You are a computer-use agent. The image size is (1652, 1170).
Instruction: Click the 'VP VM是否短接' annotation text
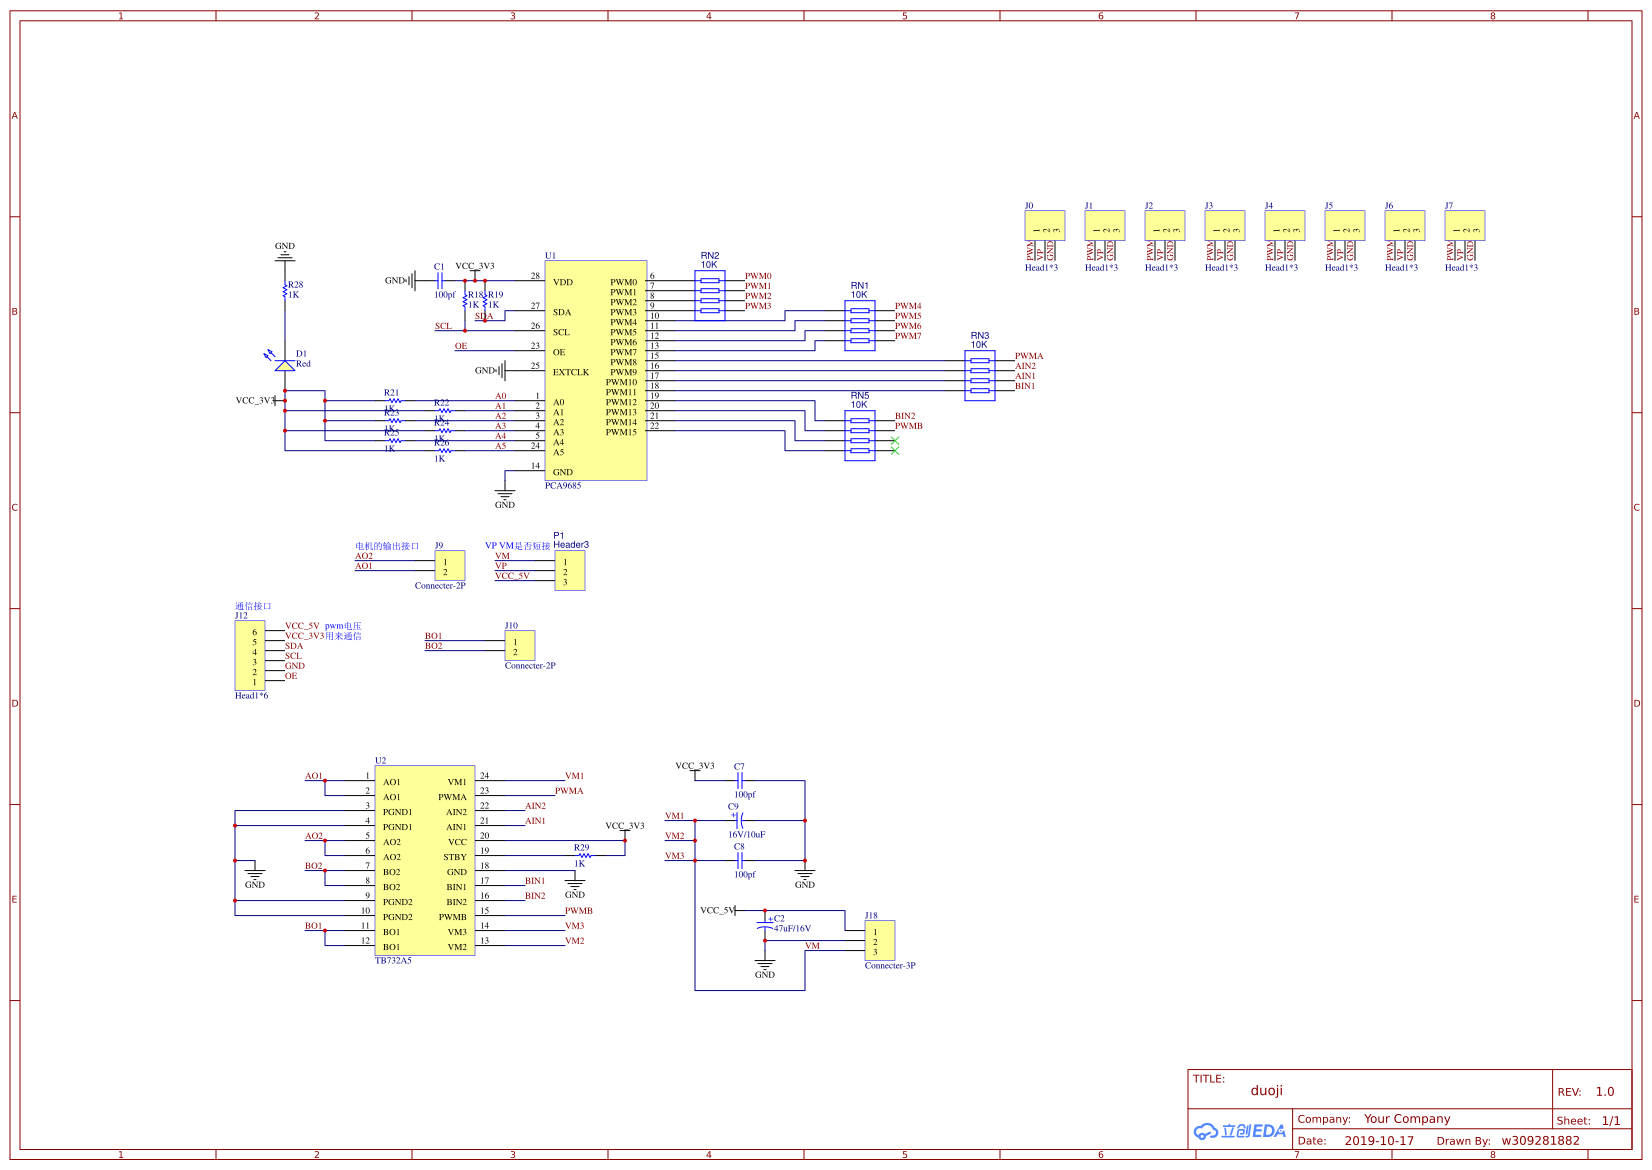point(518,546)
